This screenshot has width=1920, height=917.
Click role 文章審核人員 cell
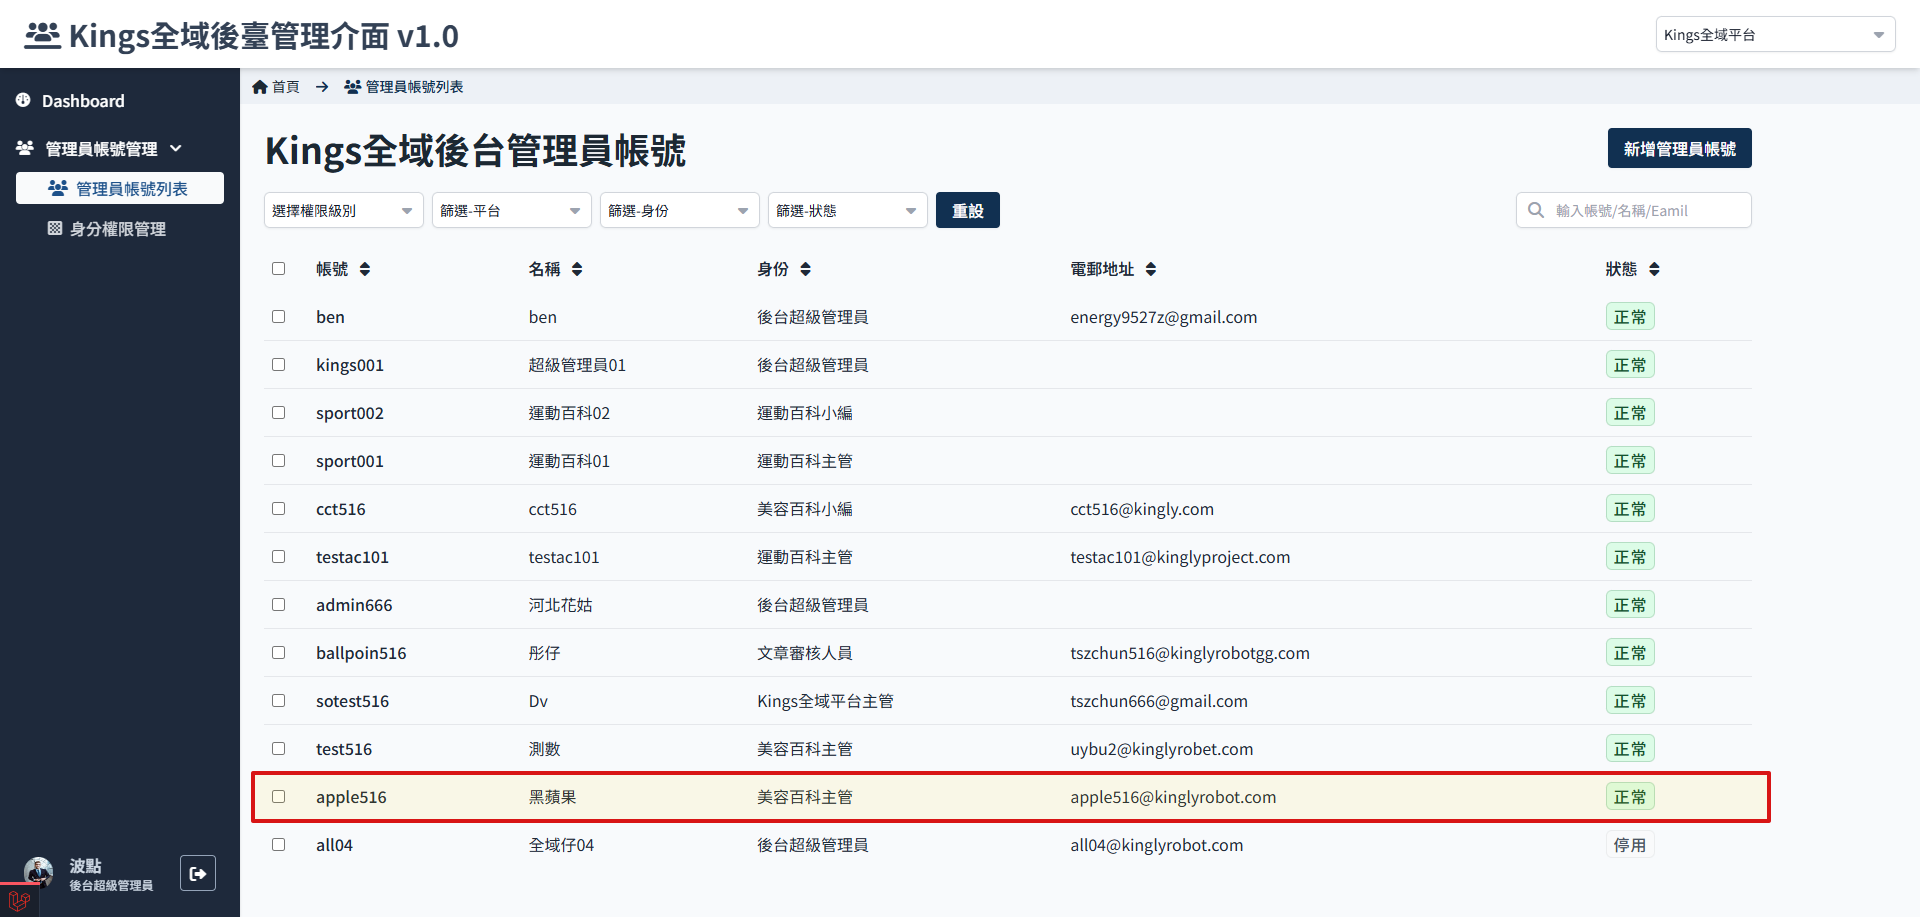tap(805, 653)
